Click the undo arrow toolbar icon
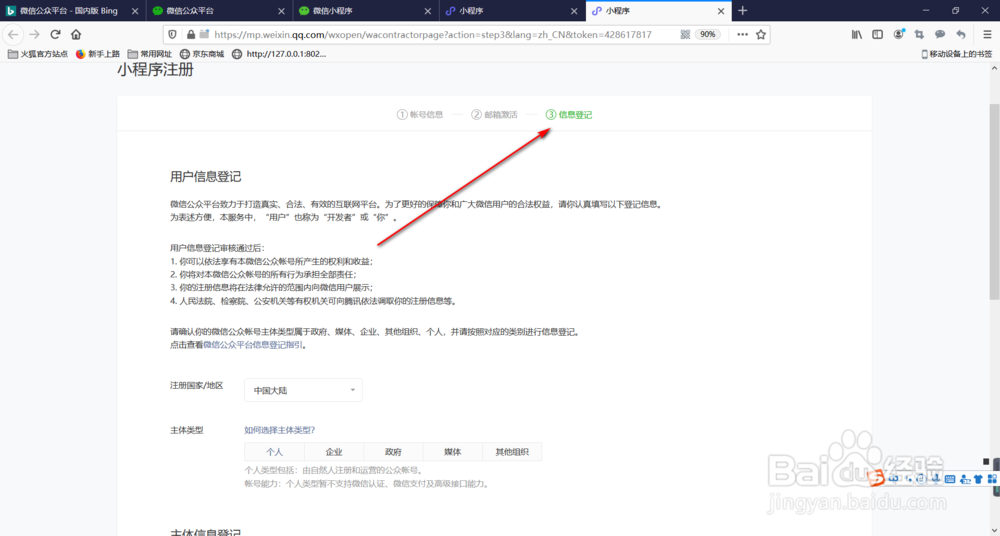 961,34
